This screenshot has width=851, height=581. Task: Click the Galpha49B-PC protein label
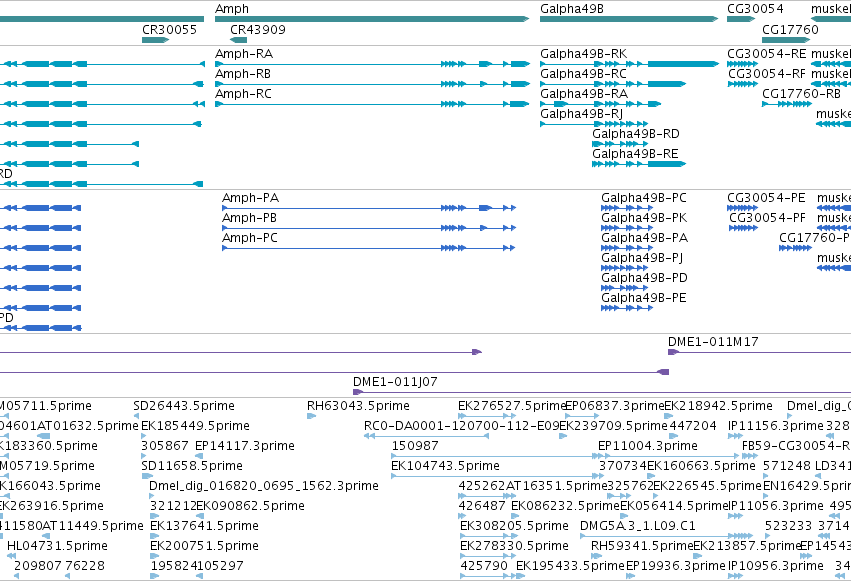(644, 198)
